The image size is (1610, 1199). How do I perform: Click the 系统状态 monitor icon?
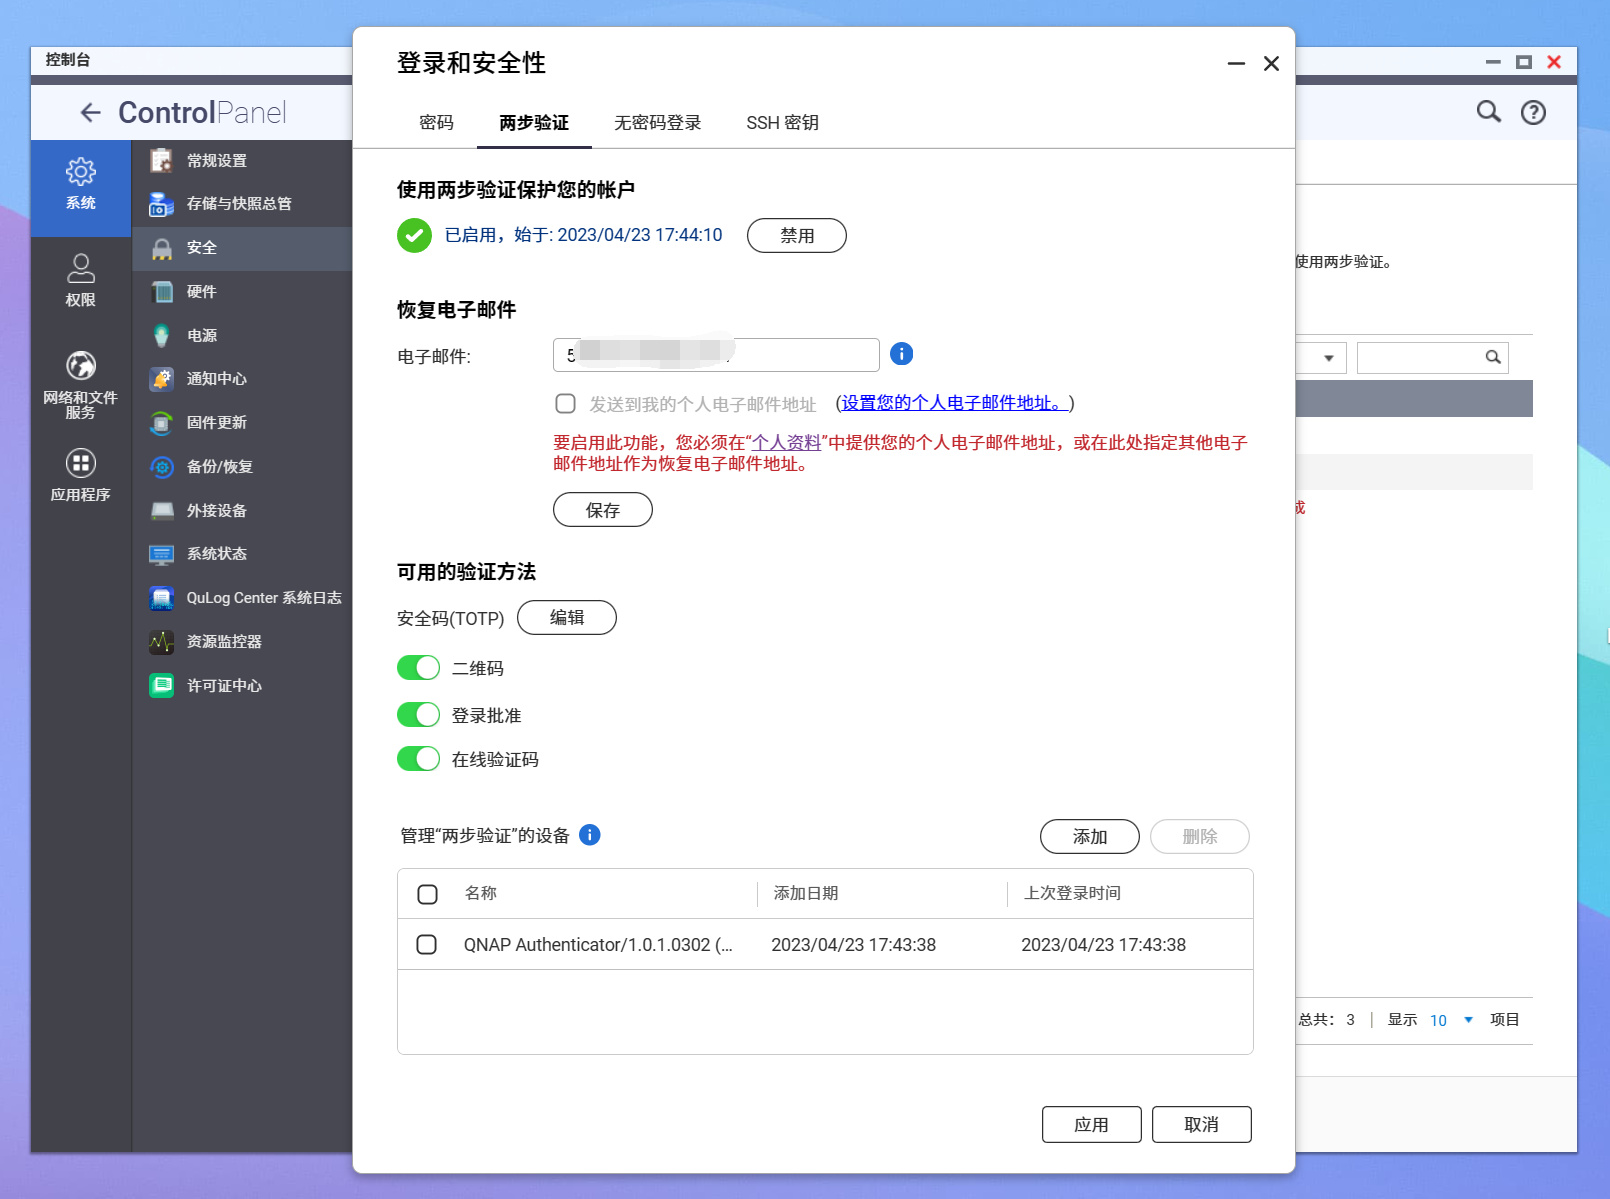click(x=161, y=554)
